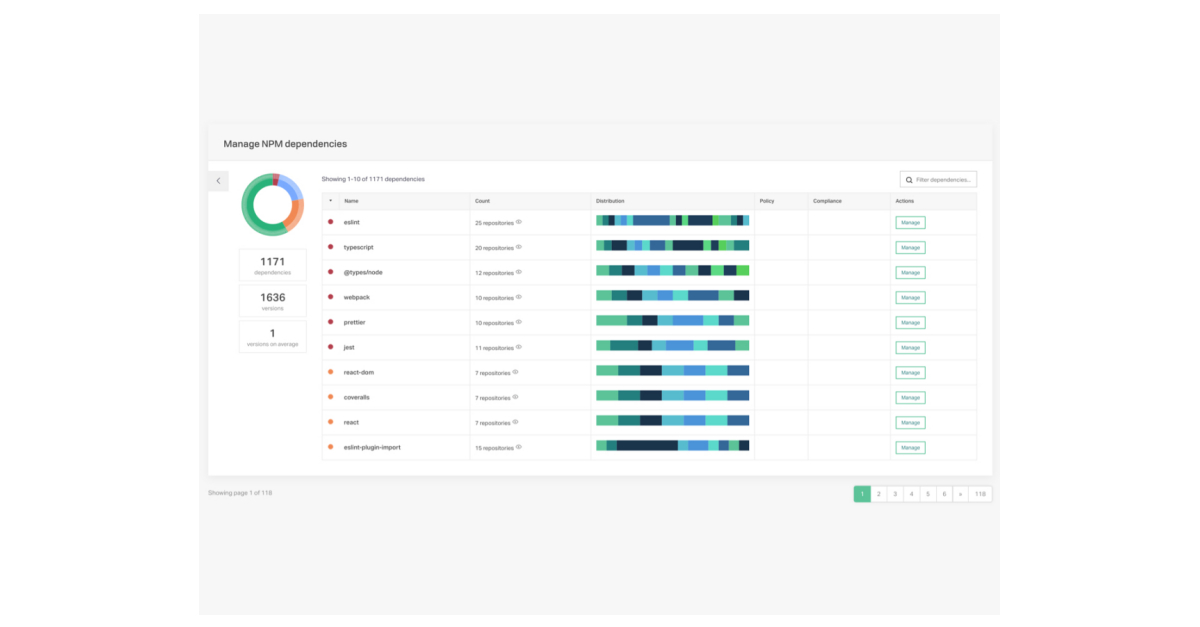1200x627 pixels.
Task: Click the orange status dot beside react-dom
Action: (333, 372)
